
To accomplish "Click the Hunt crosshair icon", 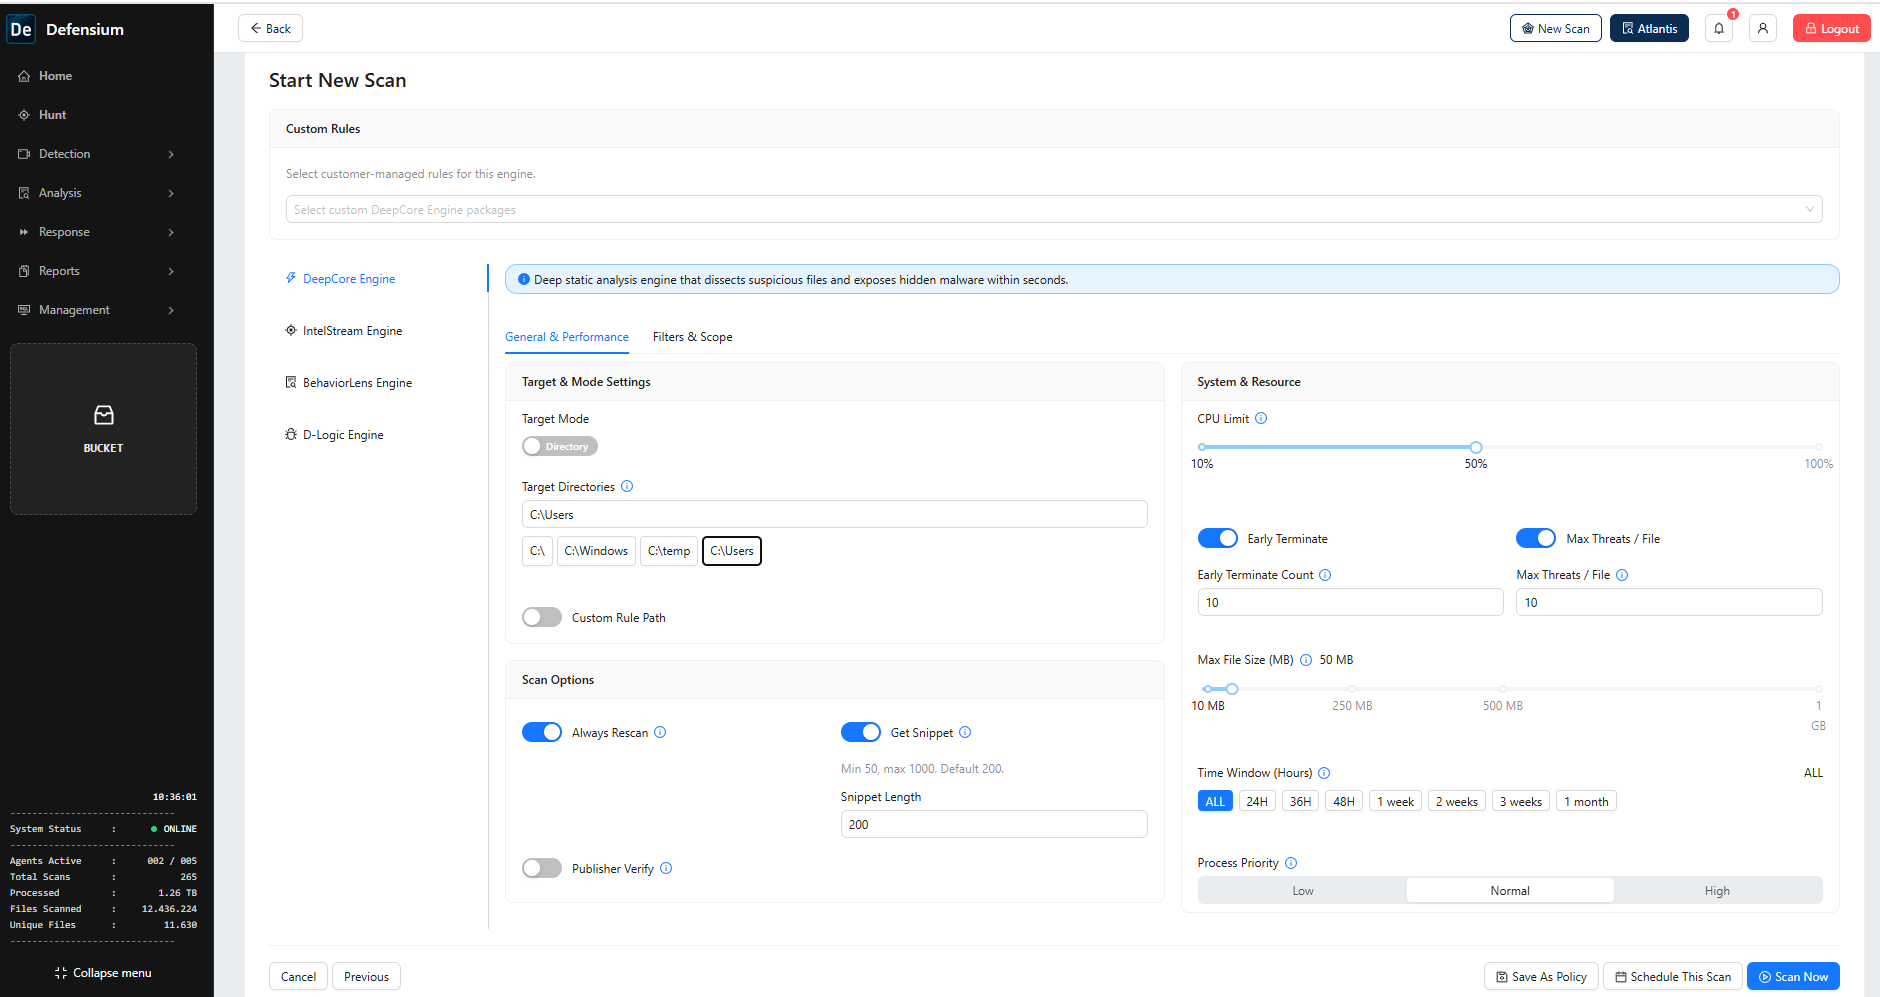I will coord(24,115).
